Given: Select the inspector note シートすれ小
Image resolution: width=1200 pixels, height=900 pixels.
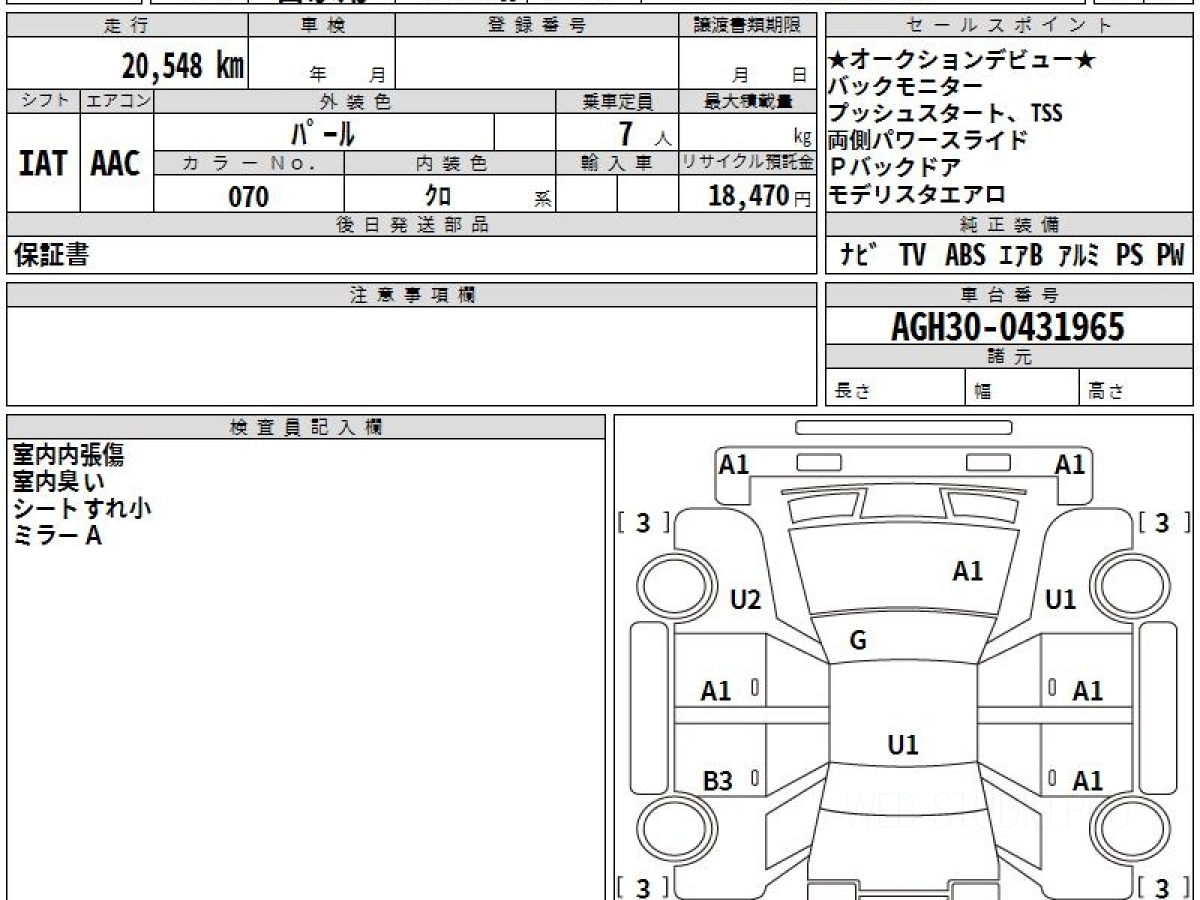Looking at the screenshot, I should tap(82, 509).
